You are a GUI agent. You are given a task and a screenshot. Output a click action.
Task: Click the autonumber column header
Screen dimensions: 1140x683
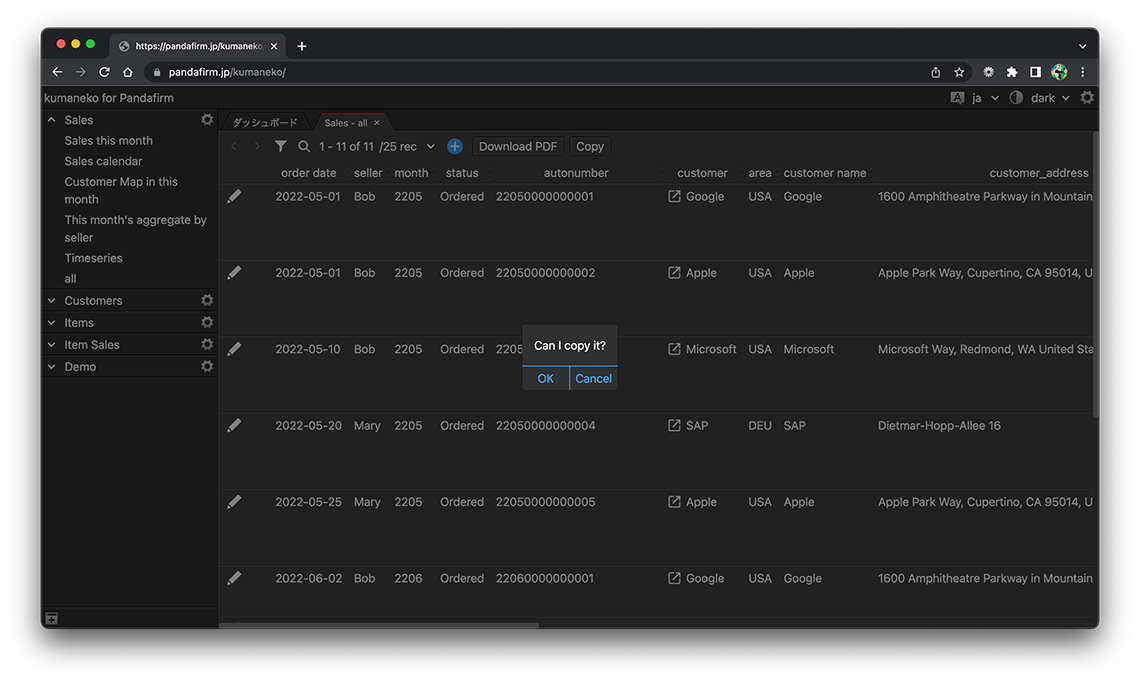(576, 173)
